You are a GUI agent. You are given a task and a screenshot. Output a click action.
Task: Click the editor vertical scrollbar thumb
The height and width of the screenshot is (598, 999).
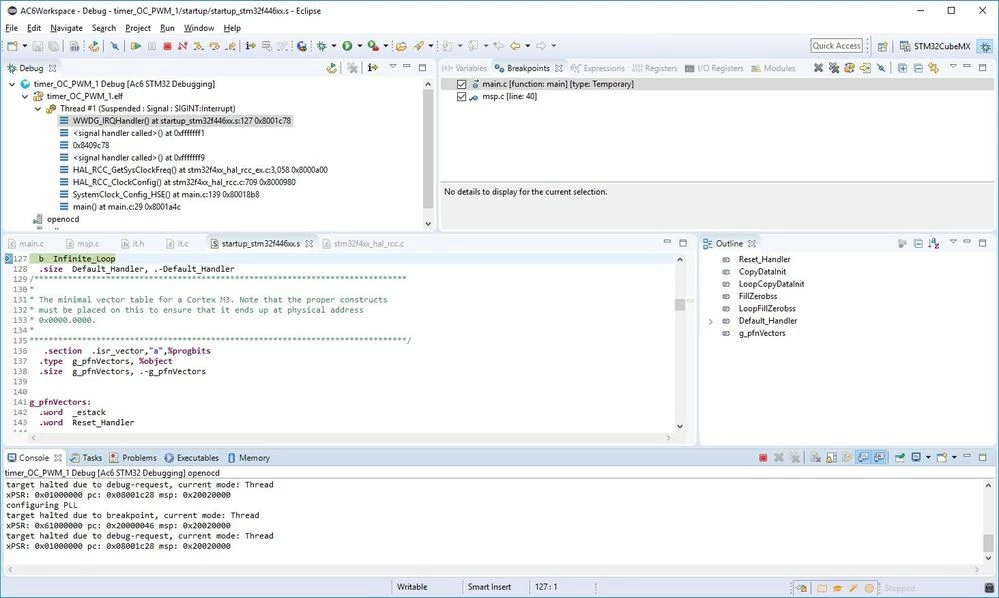pyautogui.click(x=680, y=304)
